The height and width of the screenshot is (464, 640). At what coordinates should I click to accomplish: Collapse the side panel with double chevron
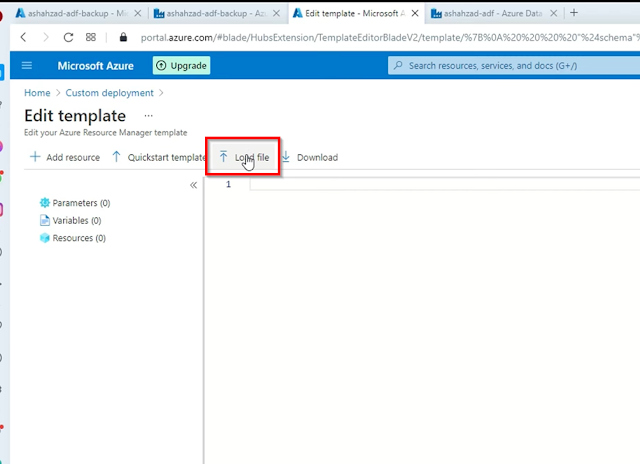[193, 185]
